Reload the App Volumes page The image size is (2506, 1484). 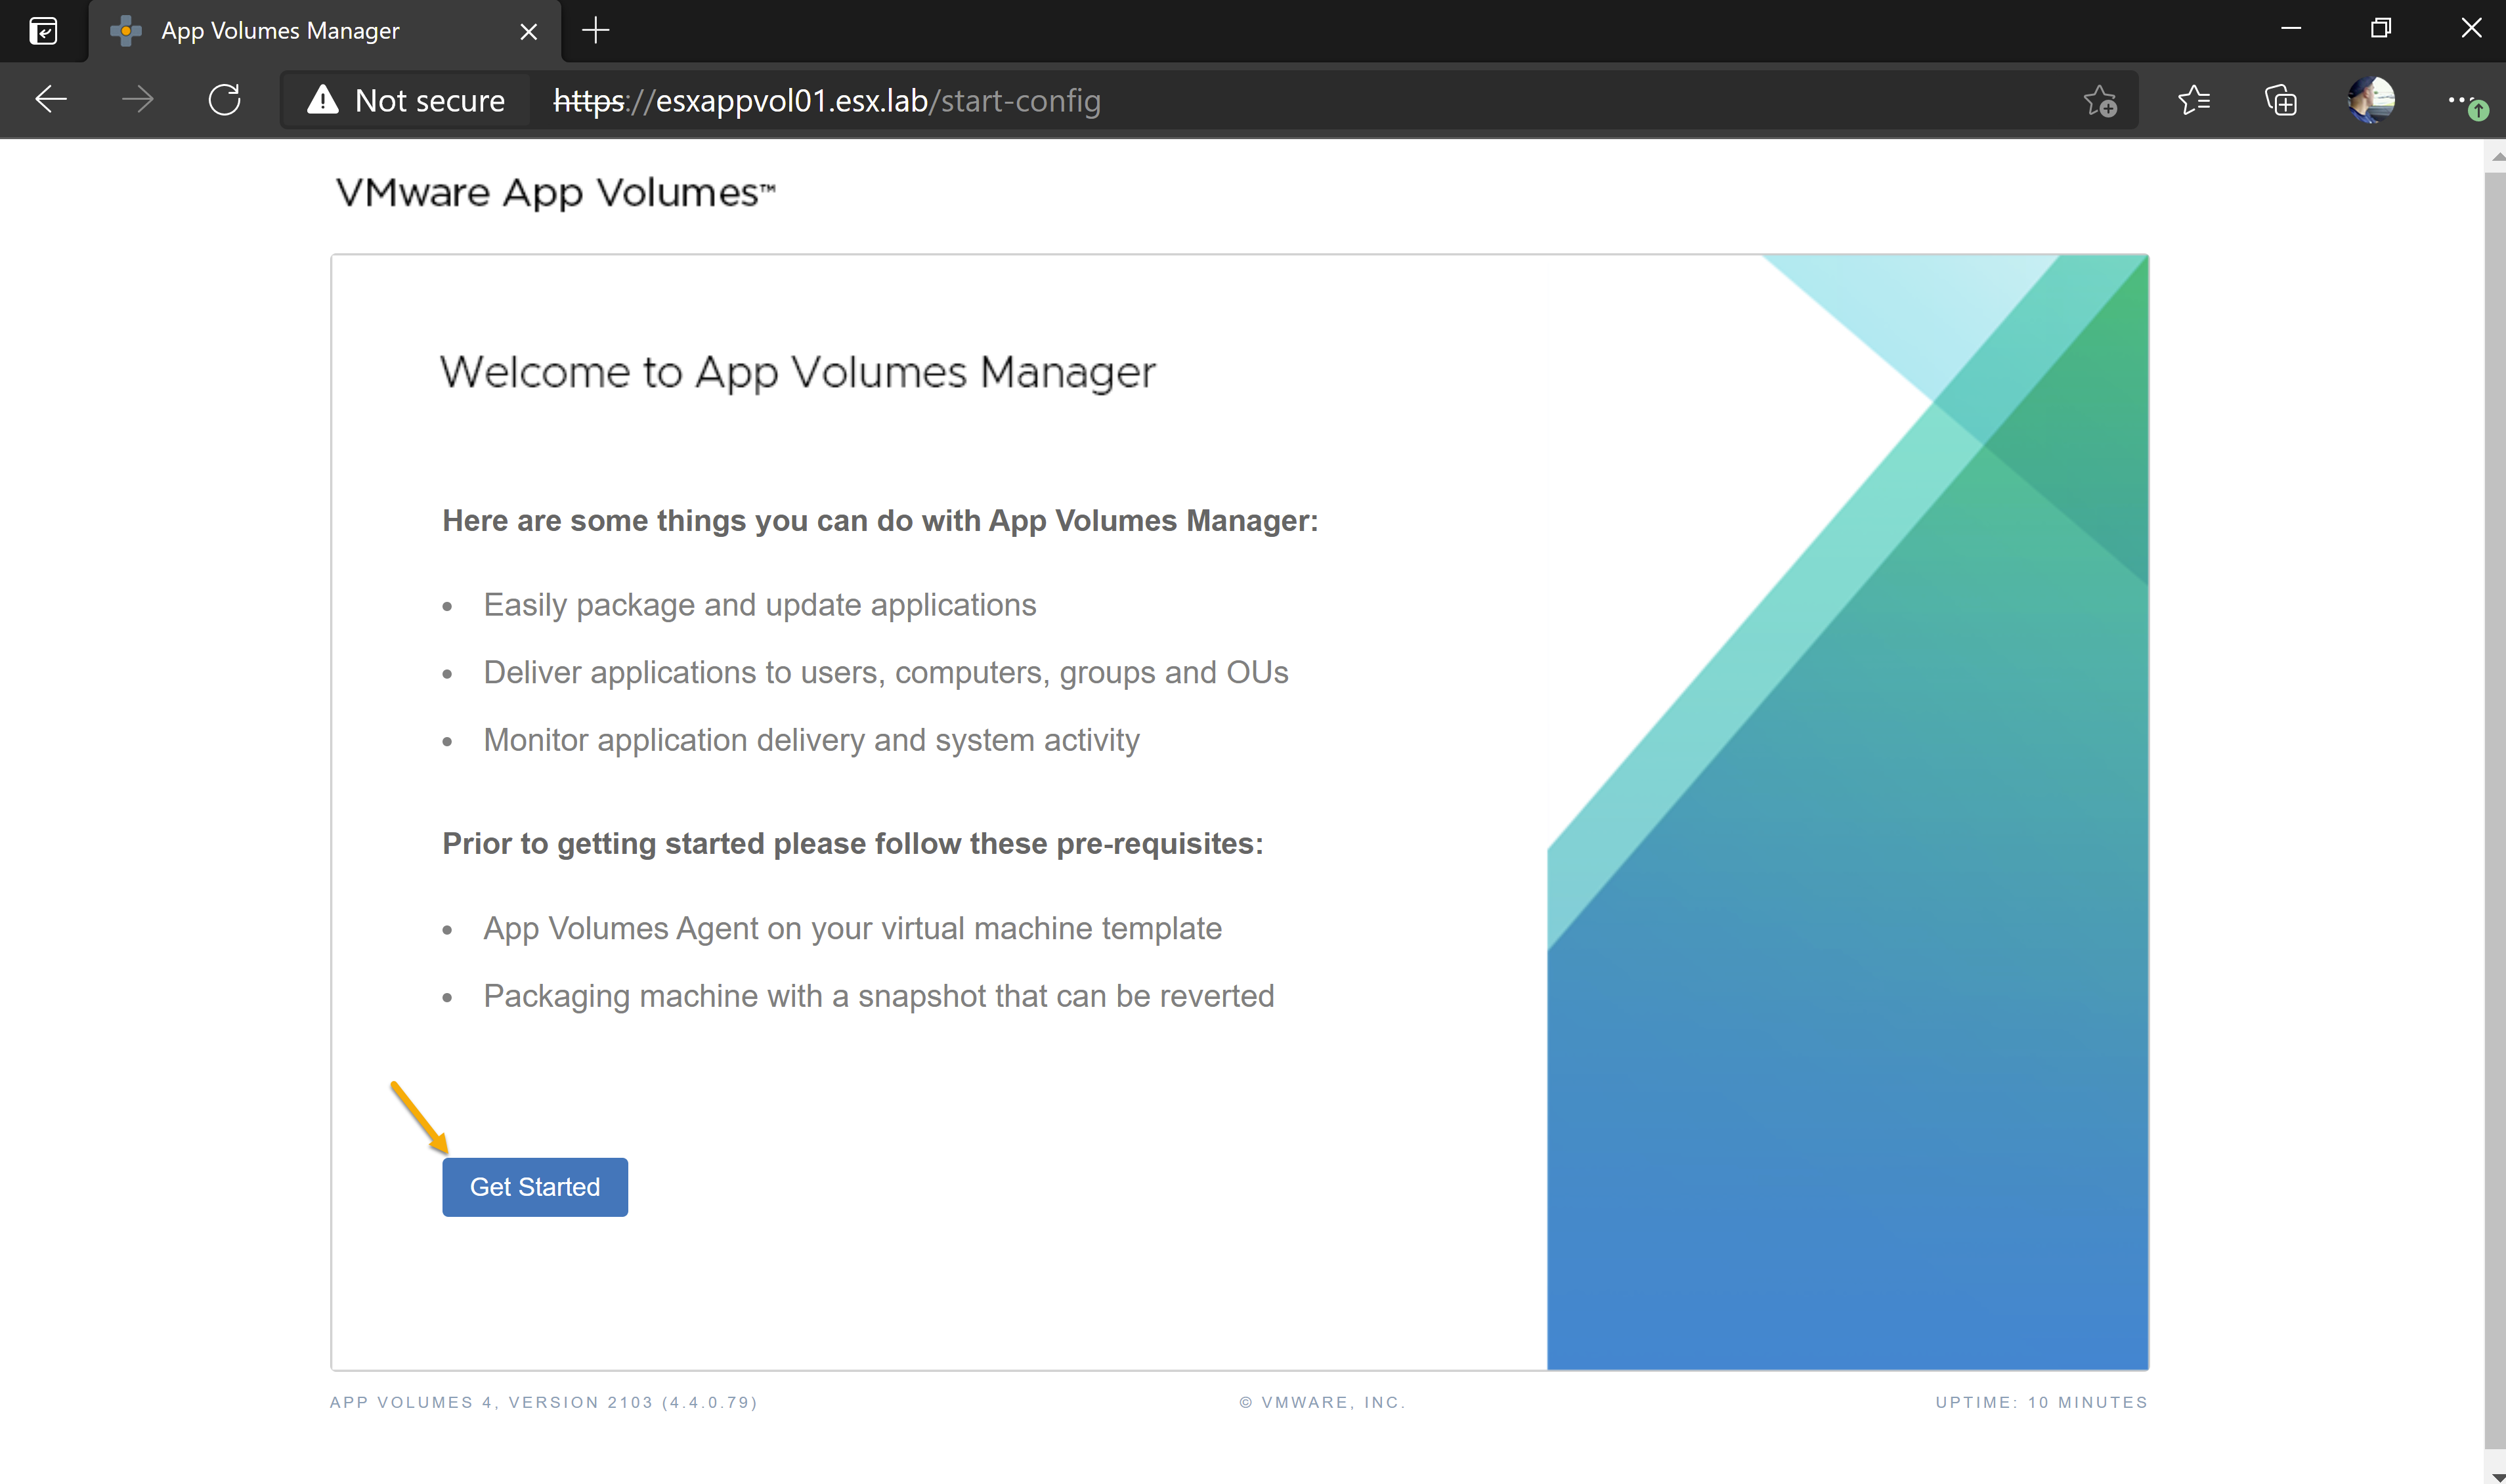coord(225,100)
